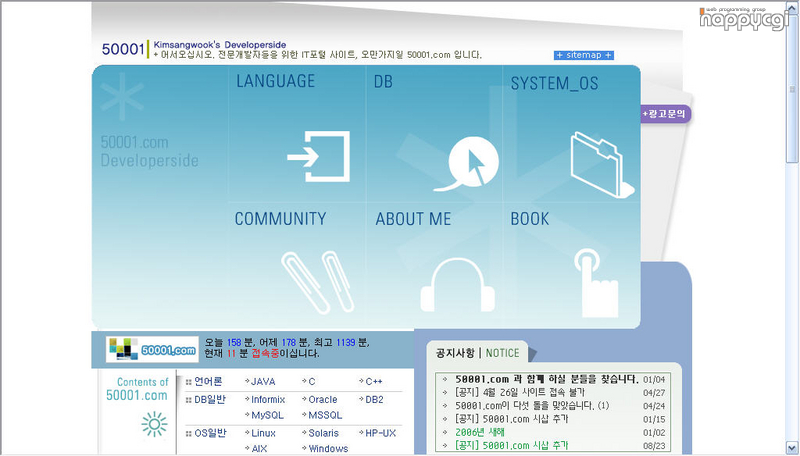800x456 pixels.
Task: Open the AIX link
Action: pyautogui.click(x=259, y=449)
